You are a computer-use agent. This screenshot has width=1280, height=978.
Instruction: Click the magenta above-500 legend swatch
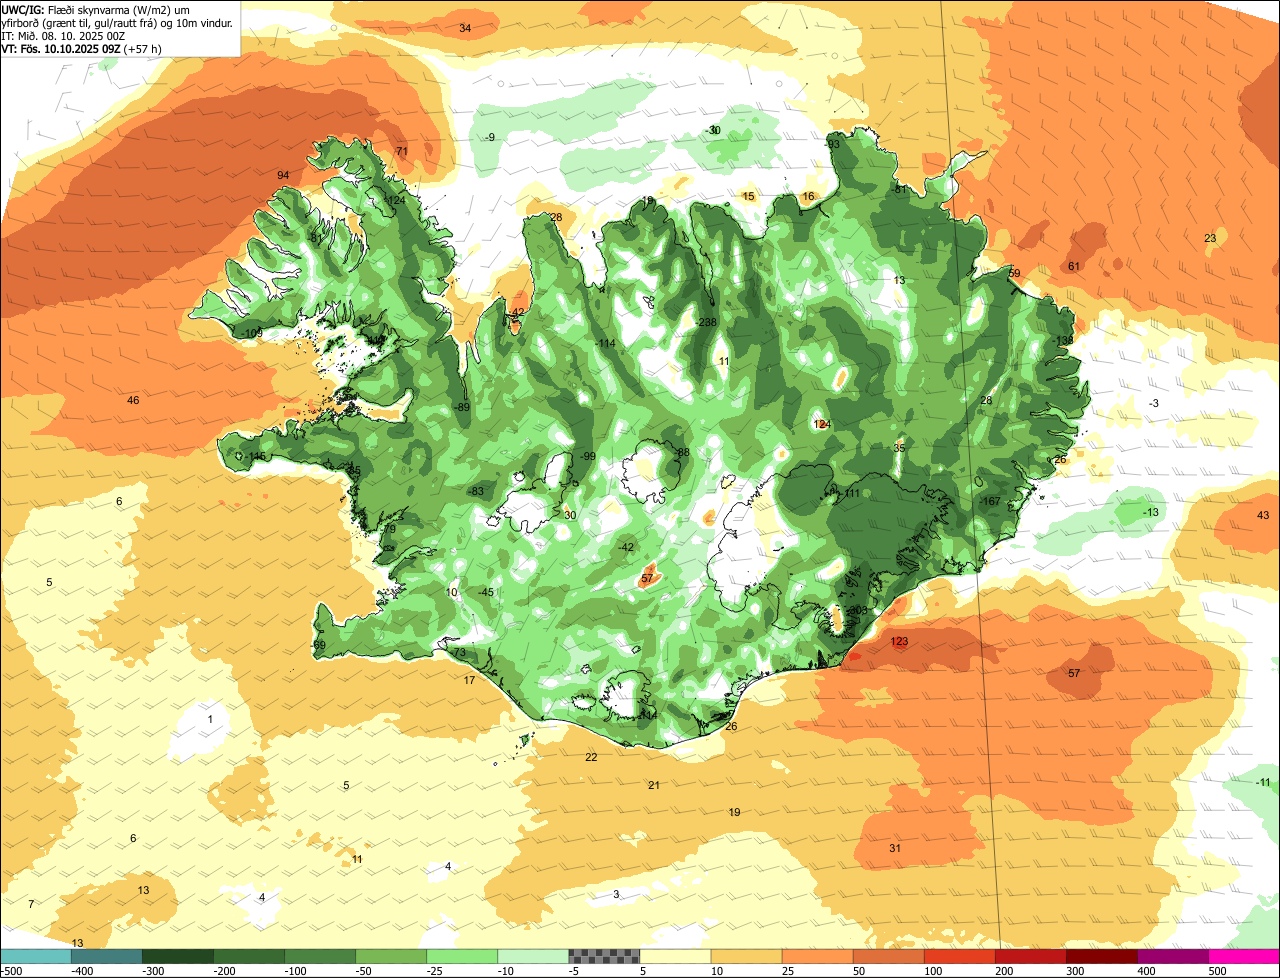tap(1244, 956)
